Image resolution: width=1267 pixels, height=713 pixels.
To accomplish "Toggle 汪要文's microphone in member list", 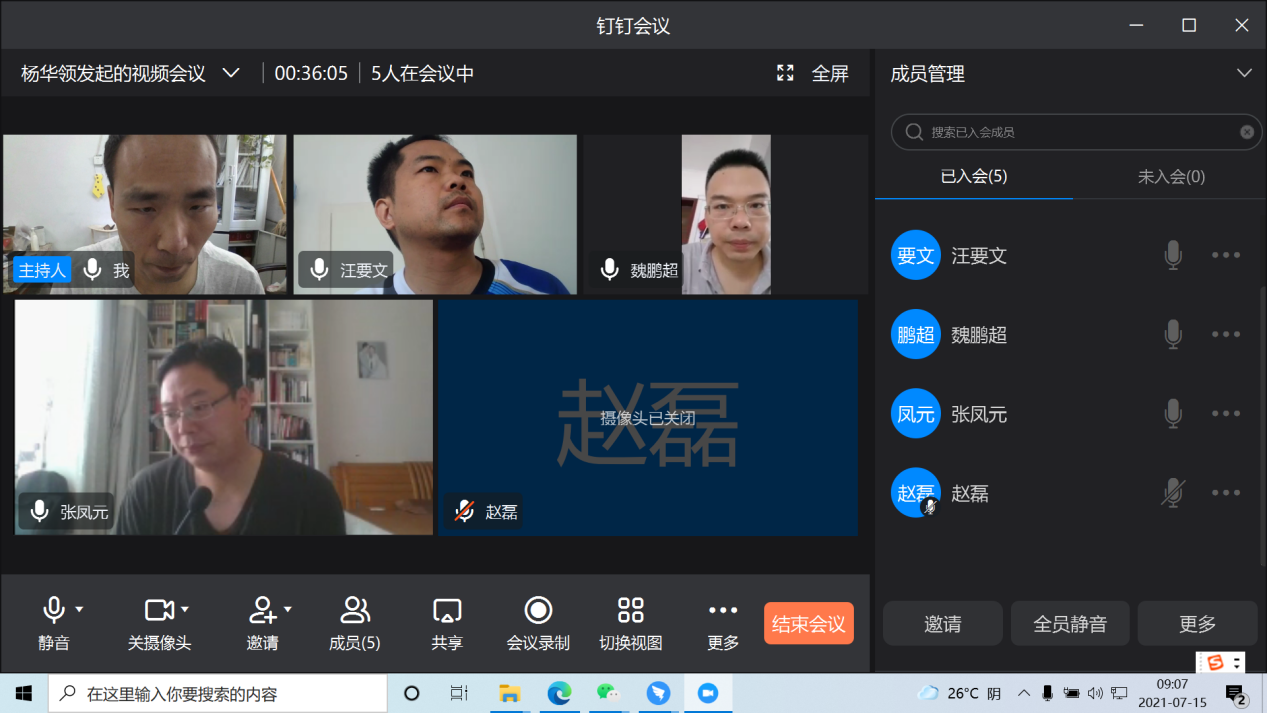I will coord(1173,255).
